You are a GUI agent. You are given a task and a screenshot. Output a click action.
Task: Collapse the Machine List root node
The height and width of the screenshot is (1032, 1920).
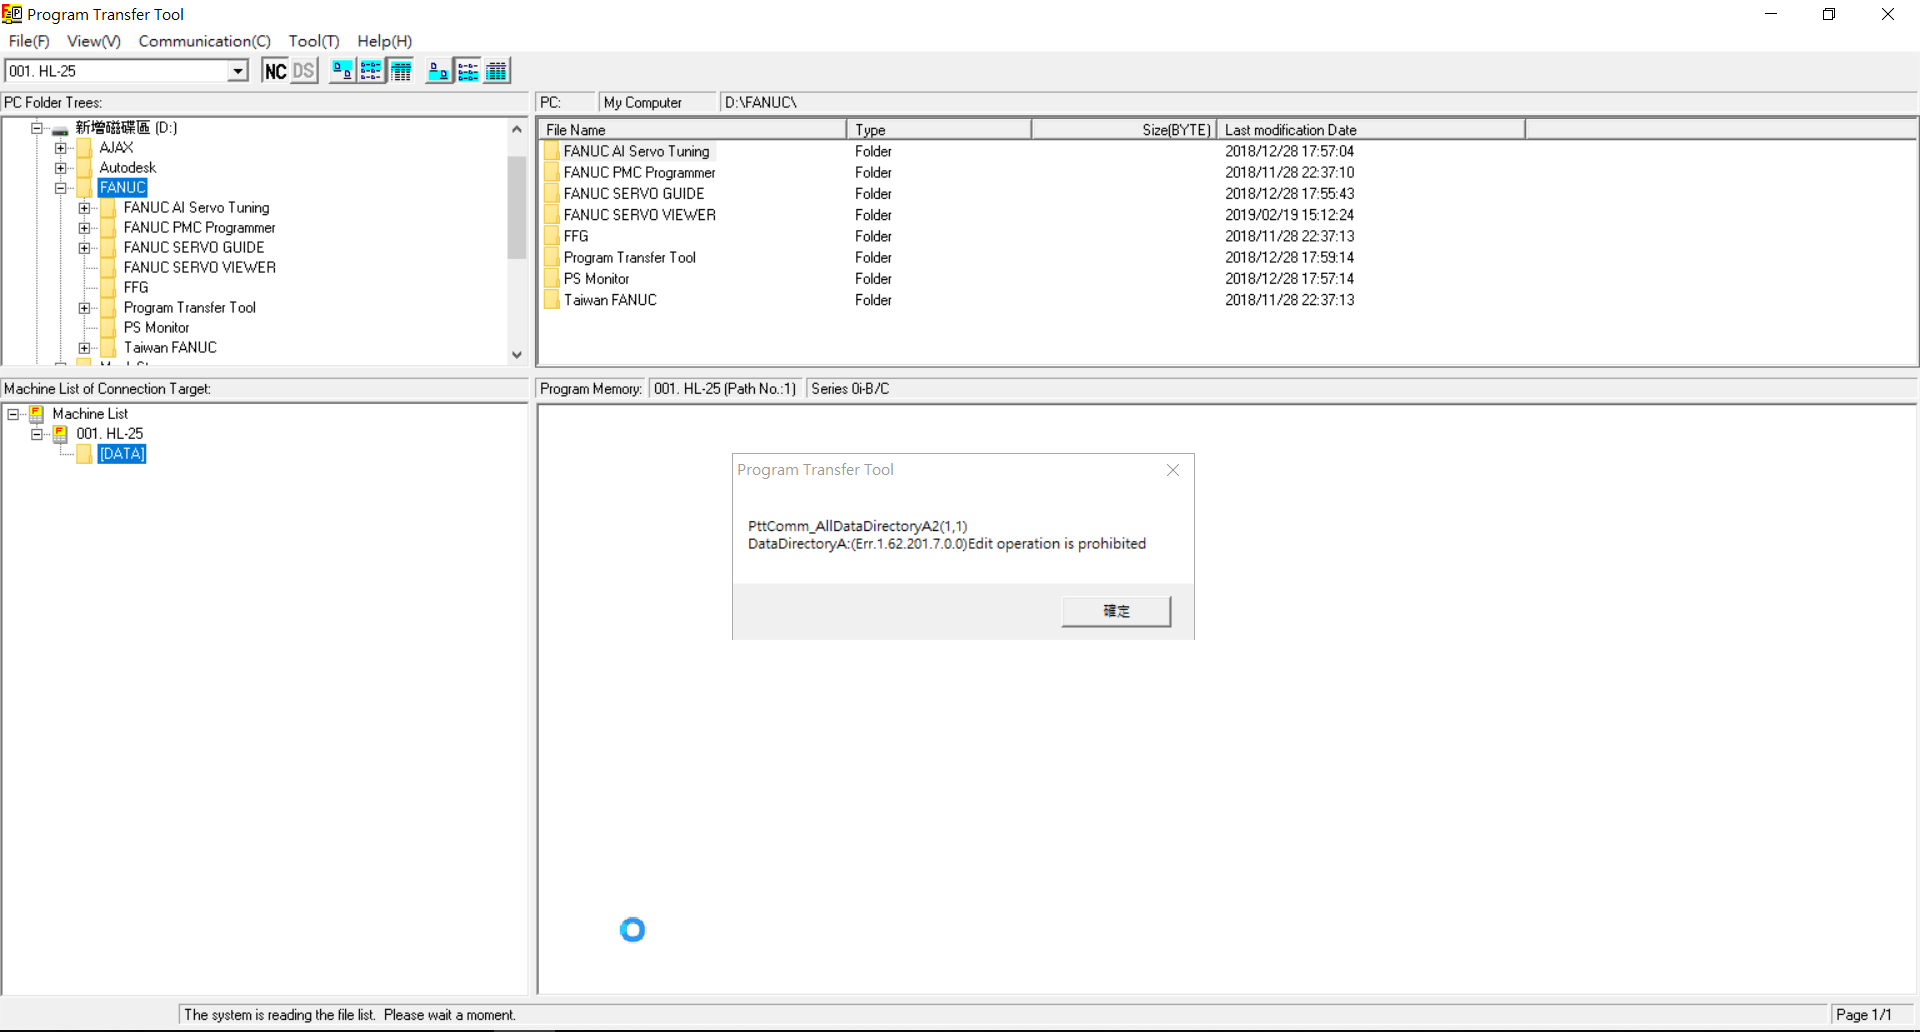pyautogui.click(x=13, y=414)
